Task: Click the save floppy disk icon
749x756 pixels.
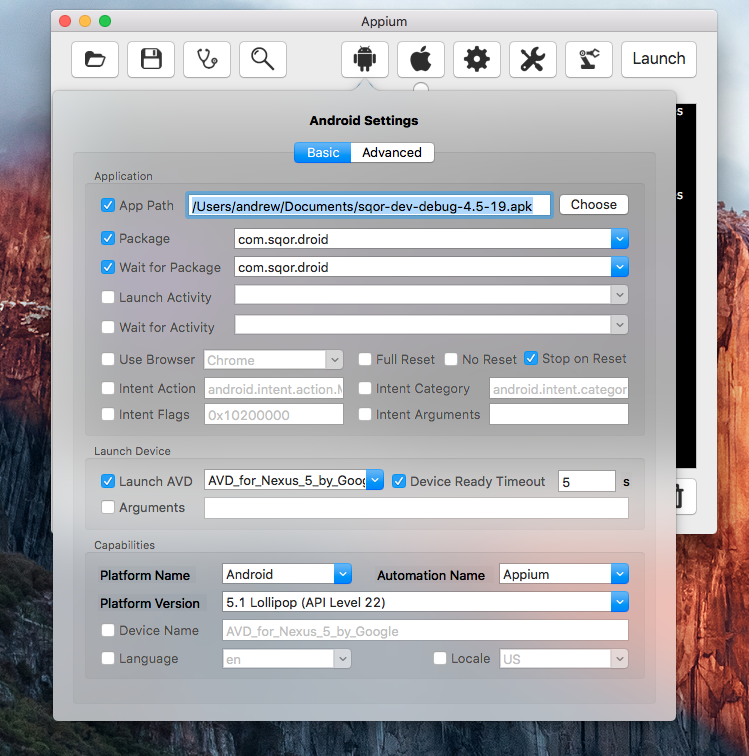Action: (151, 59)
